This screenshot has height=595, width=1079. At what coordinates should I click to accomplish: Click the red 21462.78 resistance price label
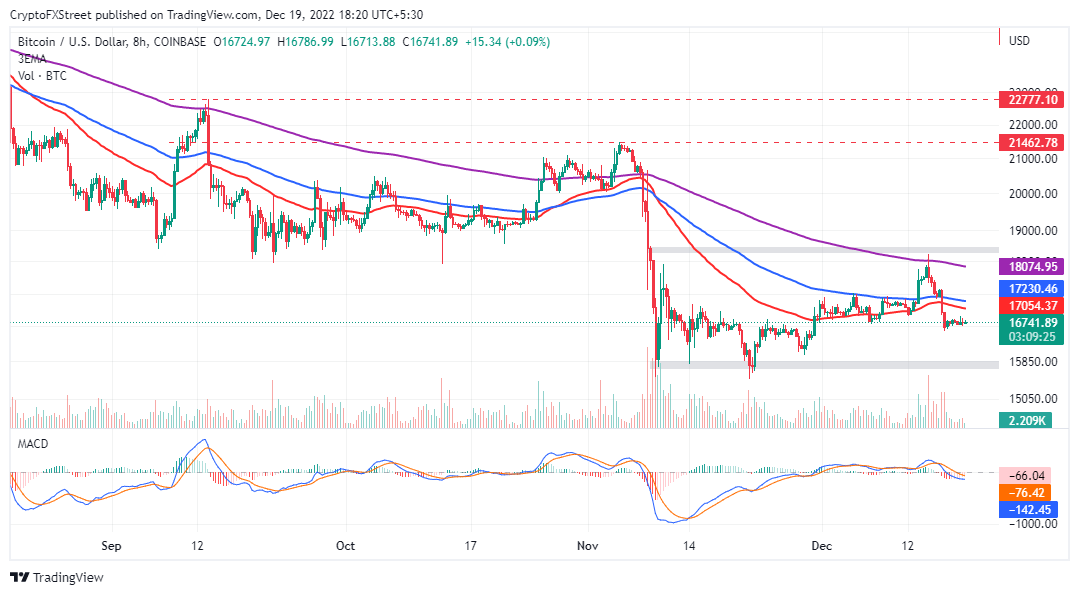(1035, 144)
